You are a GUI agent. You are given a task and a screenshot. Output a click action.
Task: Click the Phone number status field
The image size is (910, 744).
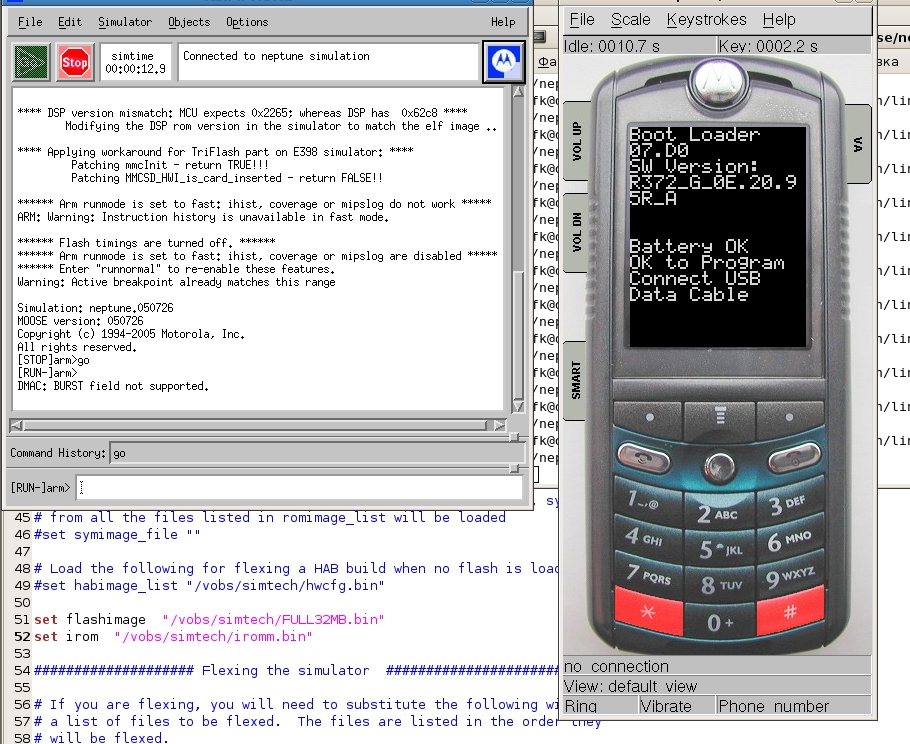point(794,706)
